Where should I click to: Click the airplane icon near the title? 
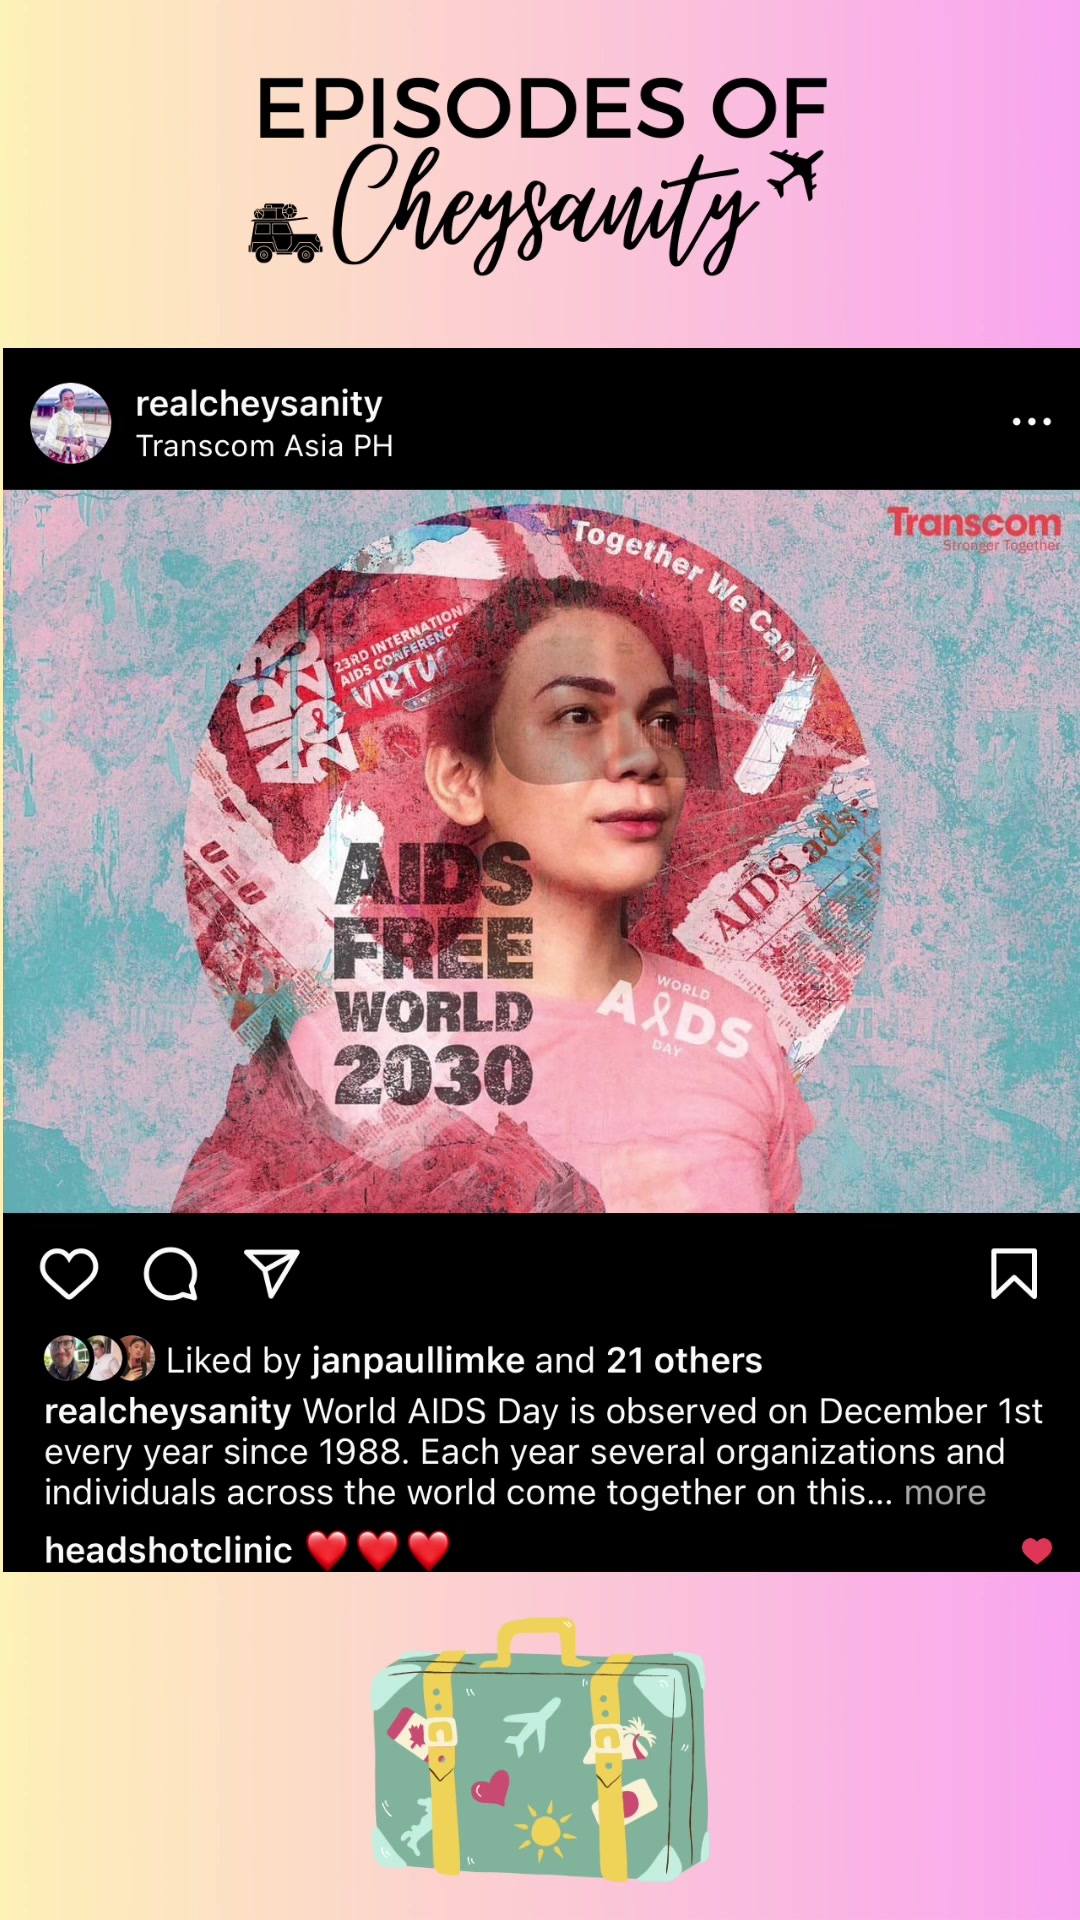pyautogui.click(x=796, y=173)
